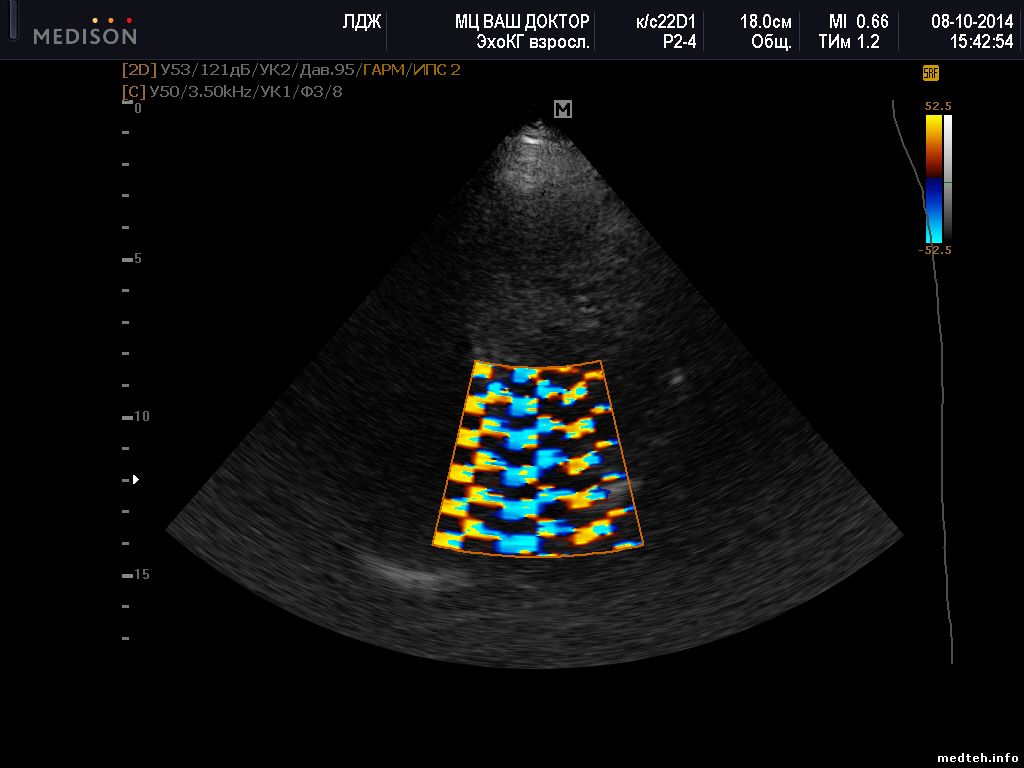The height and width of the screenshot is (768, 1024).
Task: Select the [C] color mode parameter label
Action: pos(133,91)
